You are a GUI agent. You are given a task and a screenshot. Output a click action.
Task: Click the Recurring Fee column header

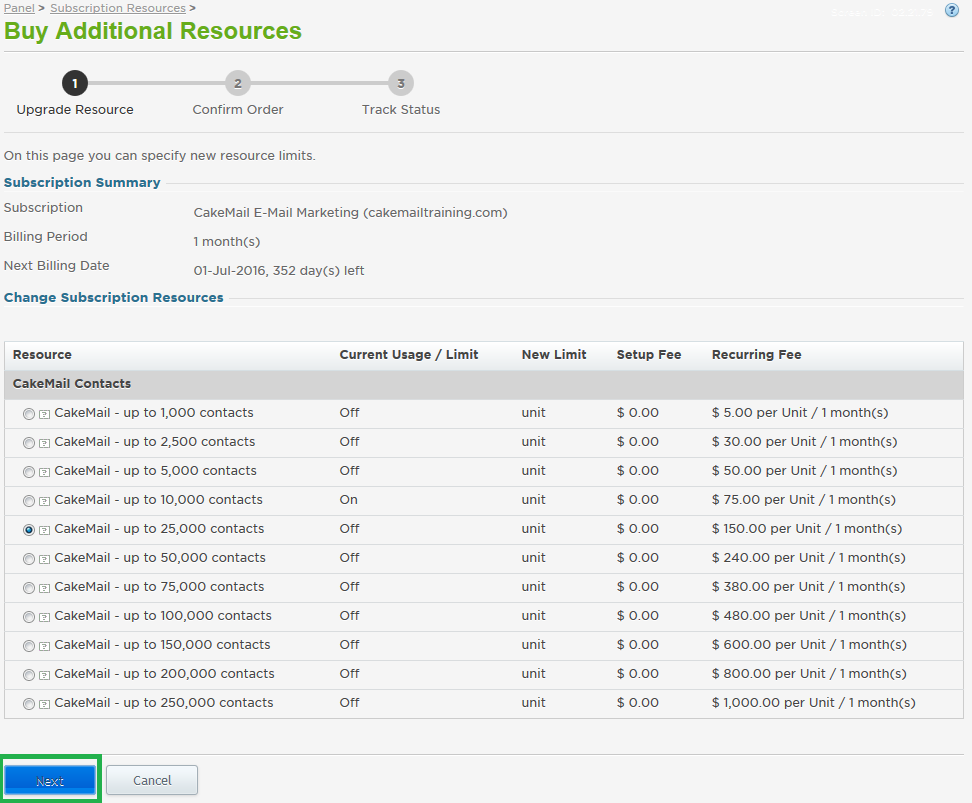[x=757, y=355]
